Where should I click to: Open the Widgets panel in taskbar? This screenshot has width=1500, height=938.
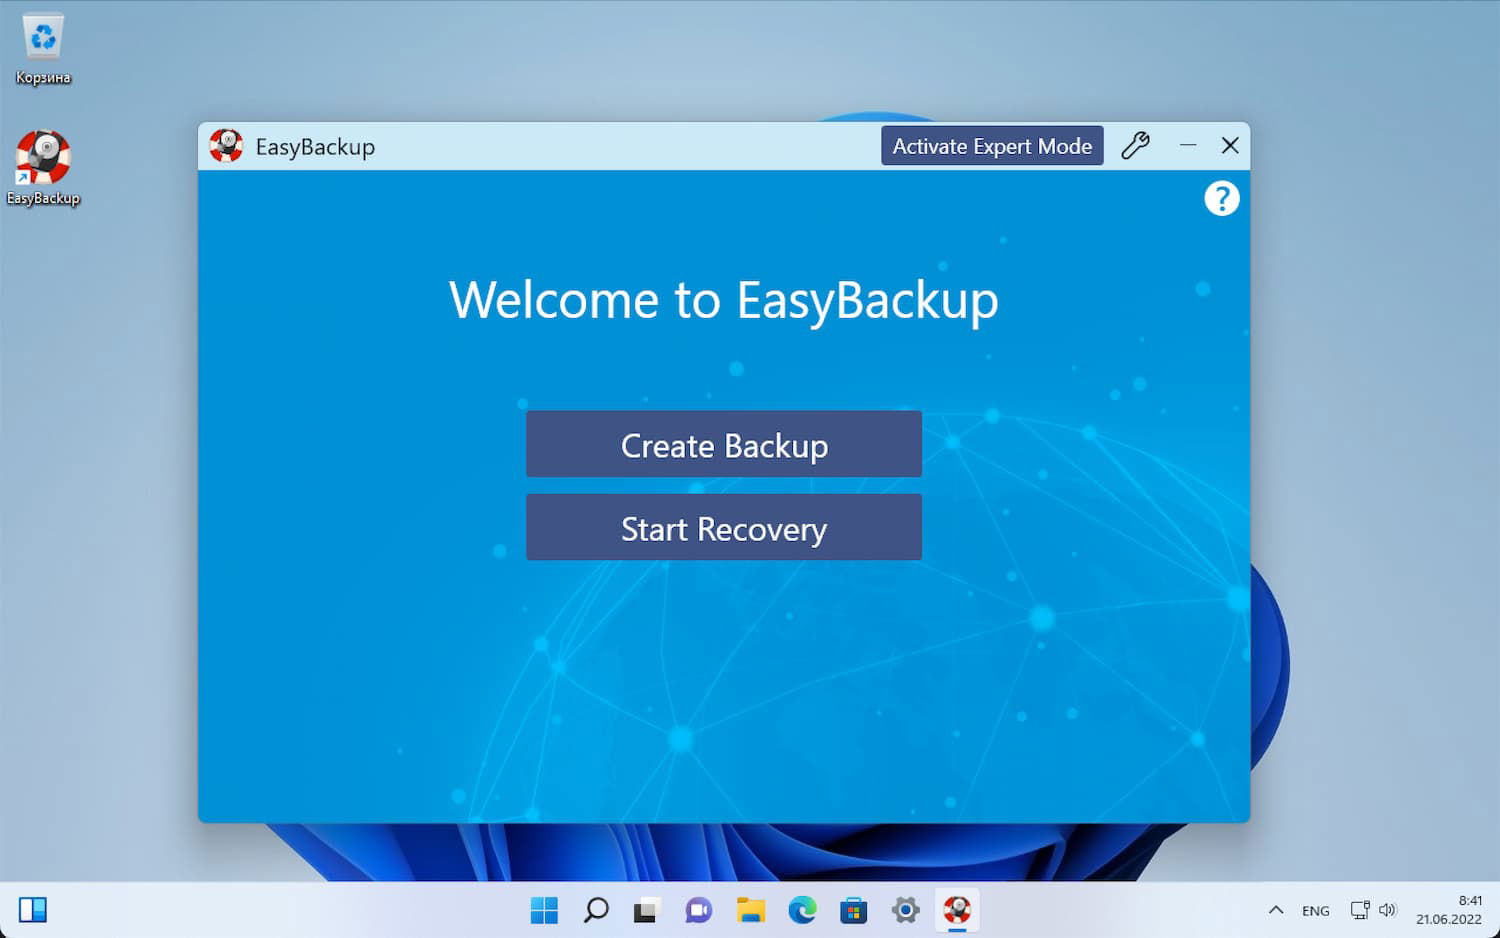click(33, 910)
